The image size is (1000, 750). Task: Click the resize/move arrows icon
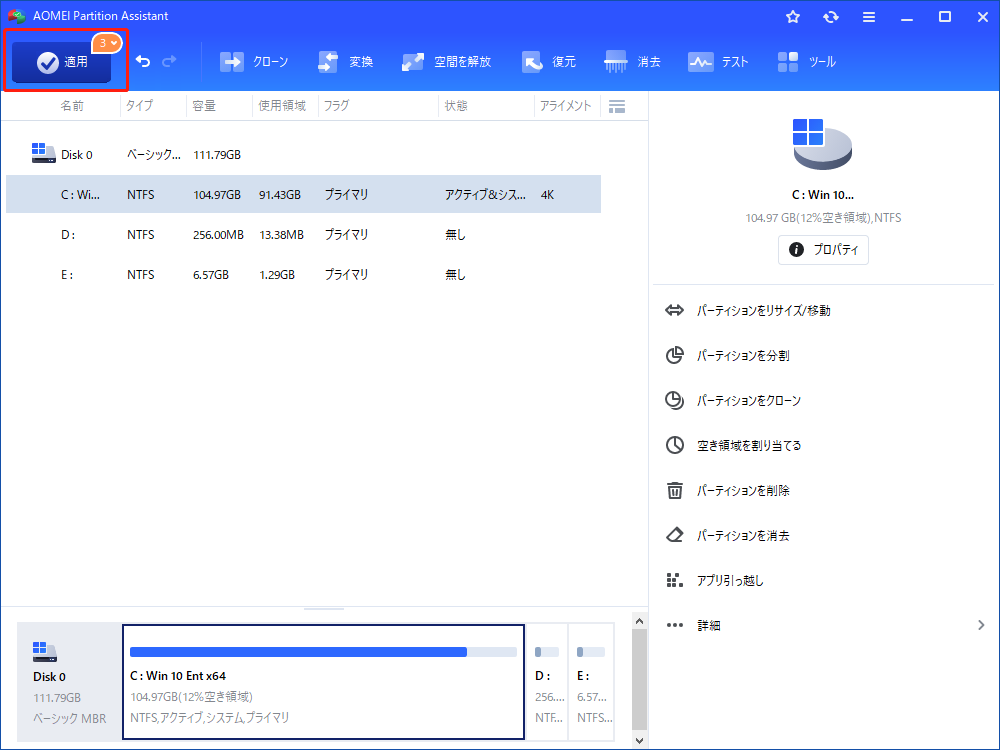[x=674, y=311]
